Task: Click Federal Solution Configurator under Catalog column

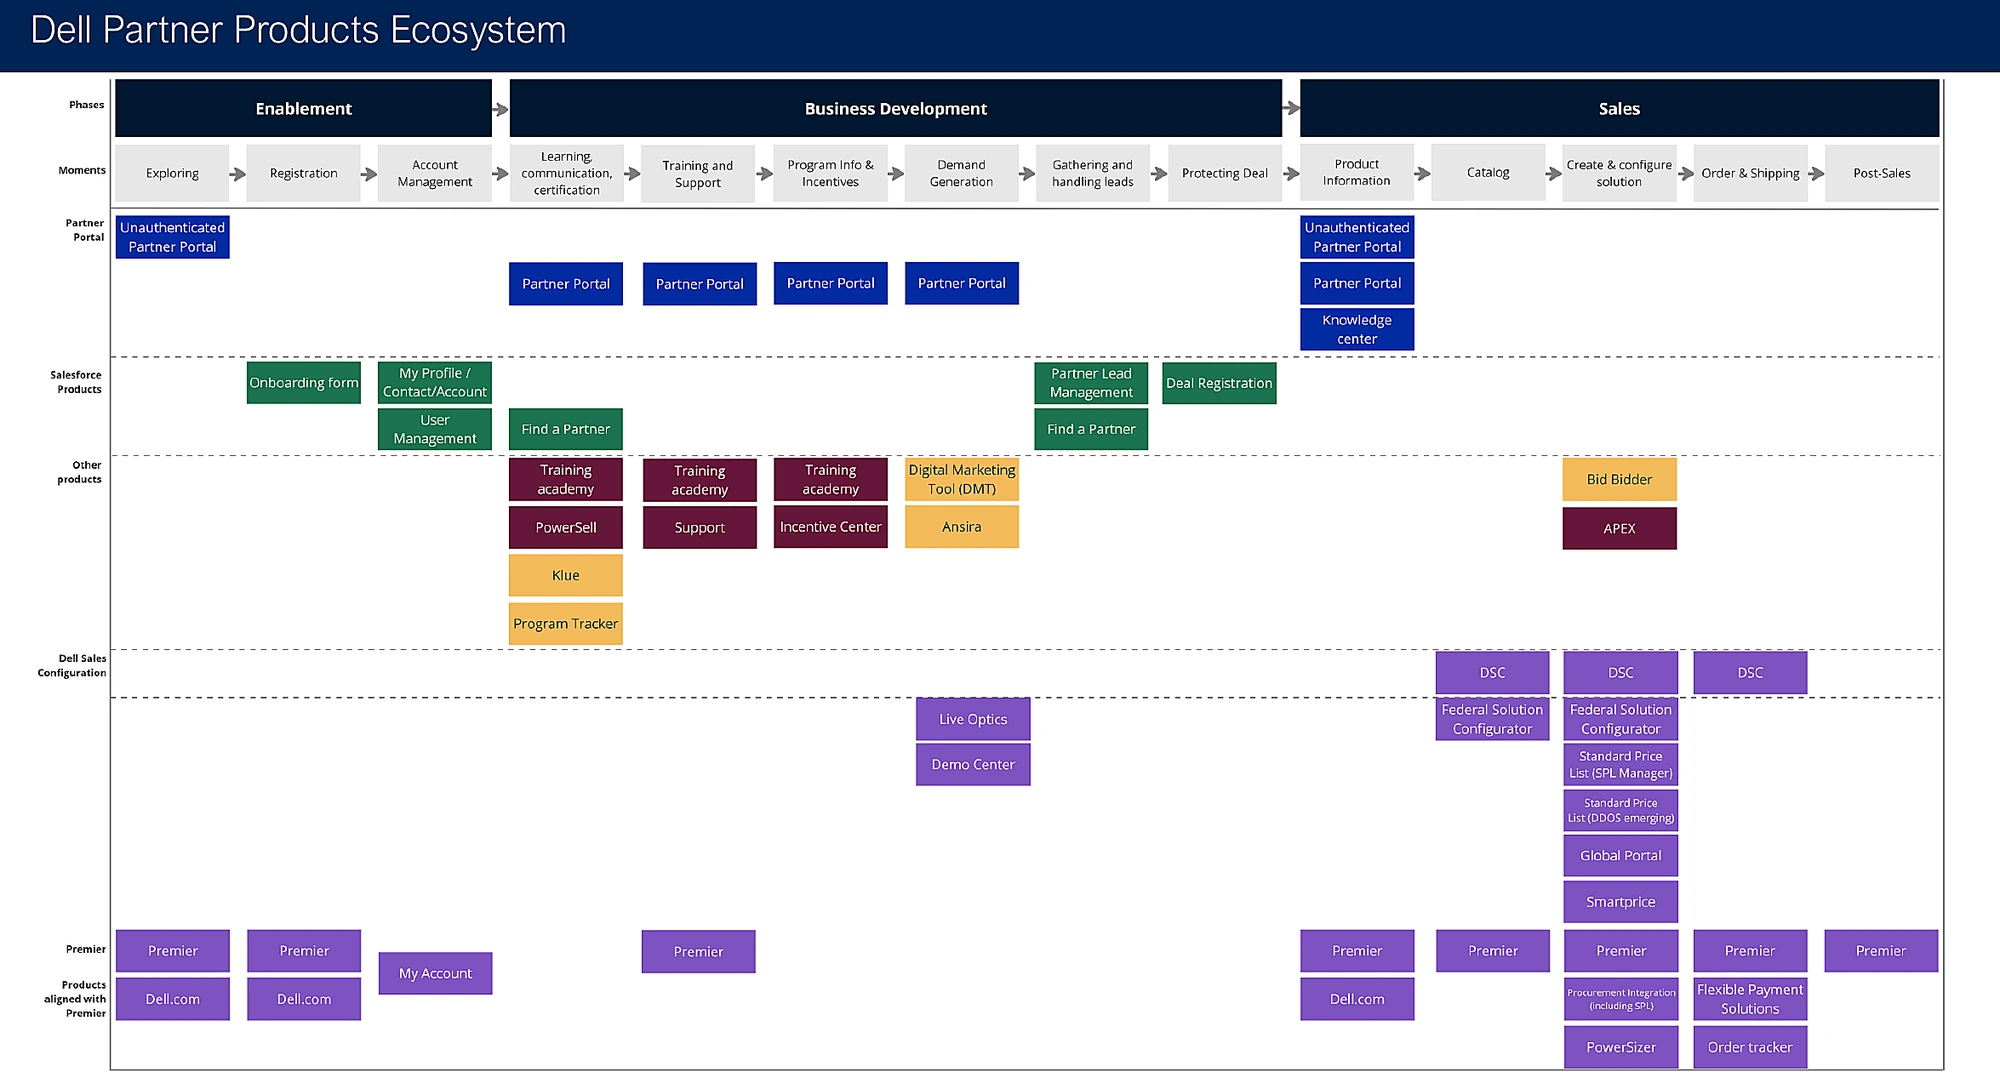Action: tap(1492, 719)
